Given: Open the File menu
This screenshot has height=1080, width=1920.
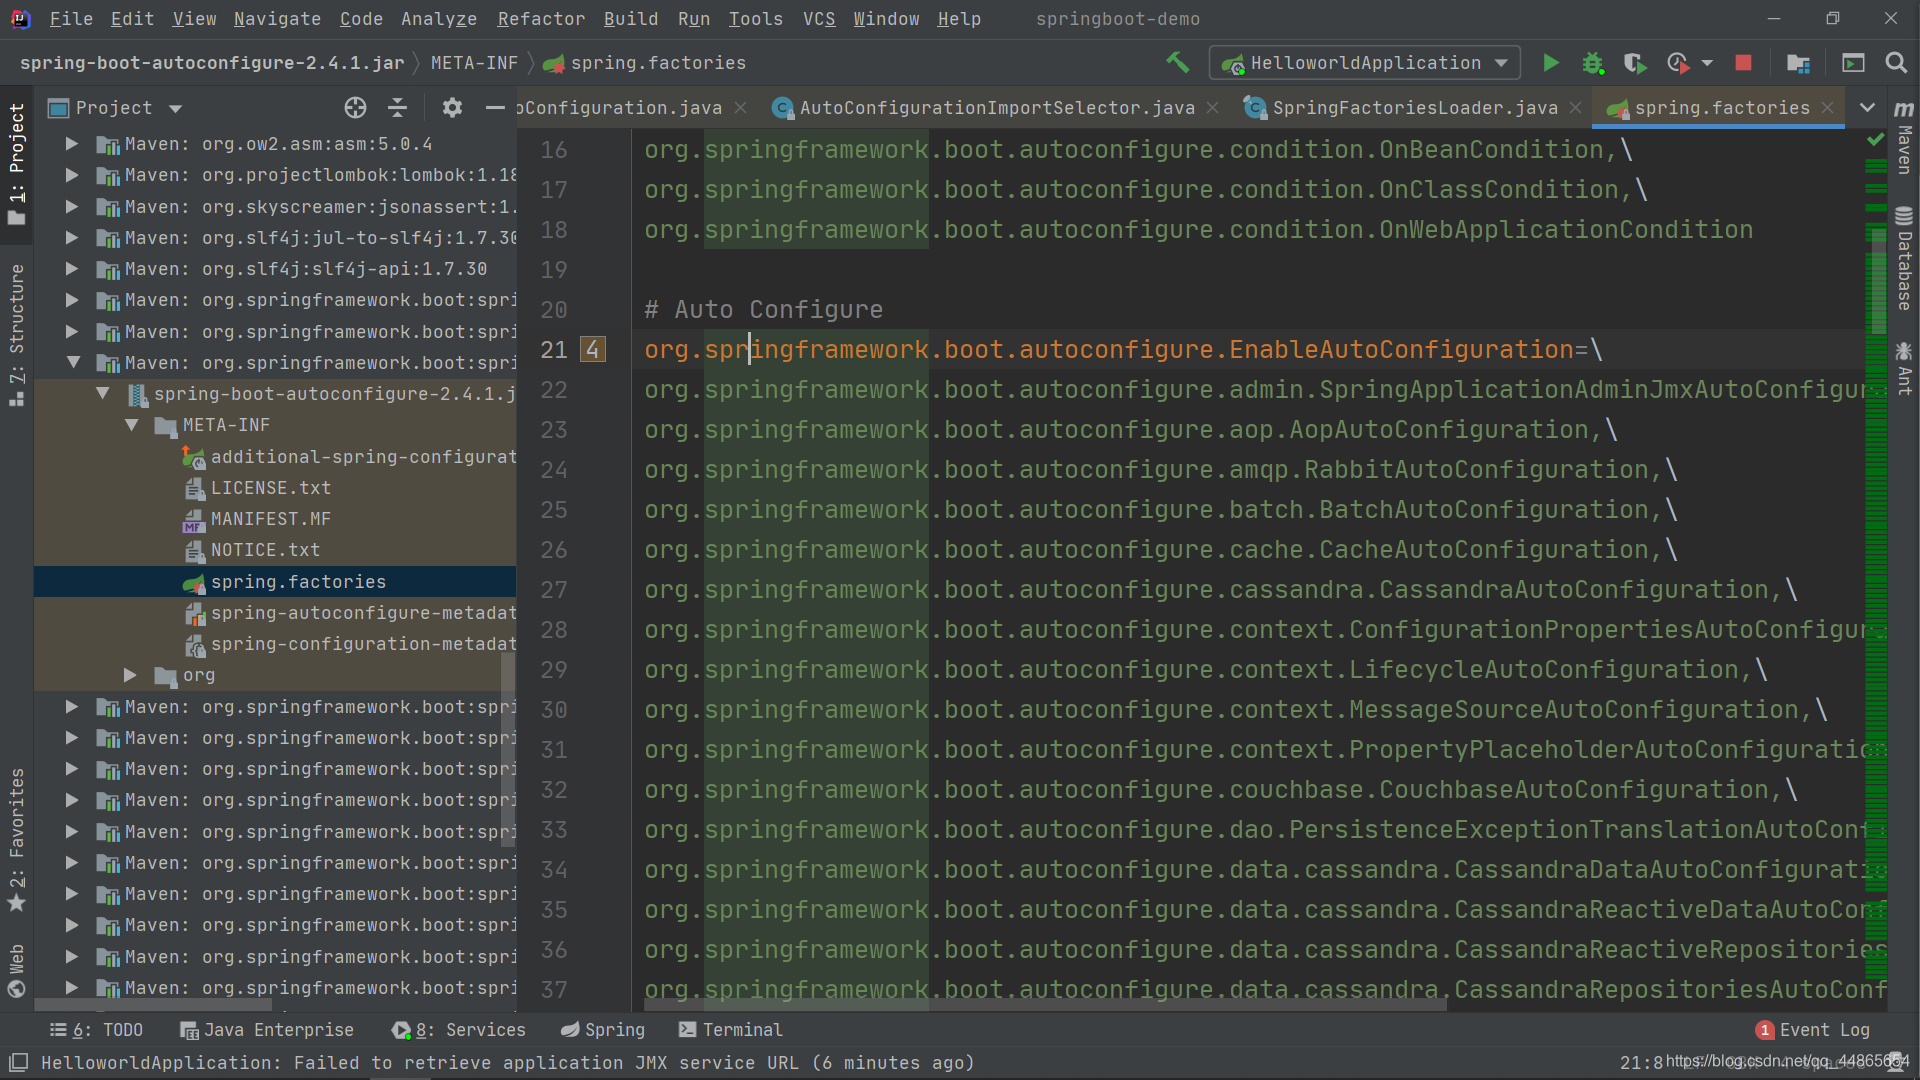Looking at the screenshot, I should pos(71,19).
